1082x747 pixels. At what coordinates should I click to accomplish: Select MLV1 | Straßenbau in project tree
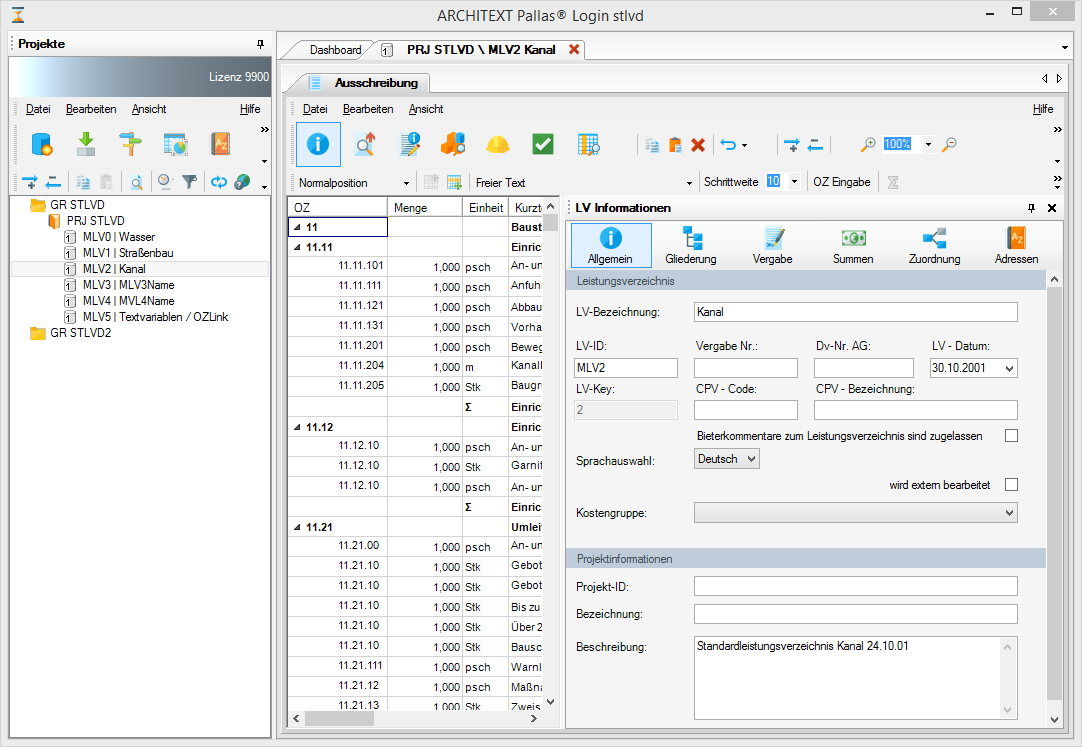(128, 253)
